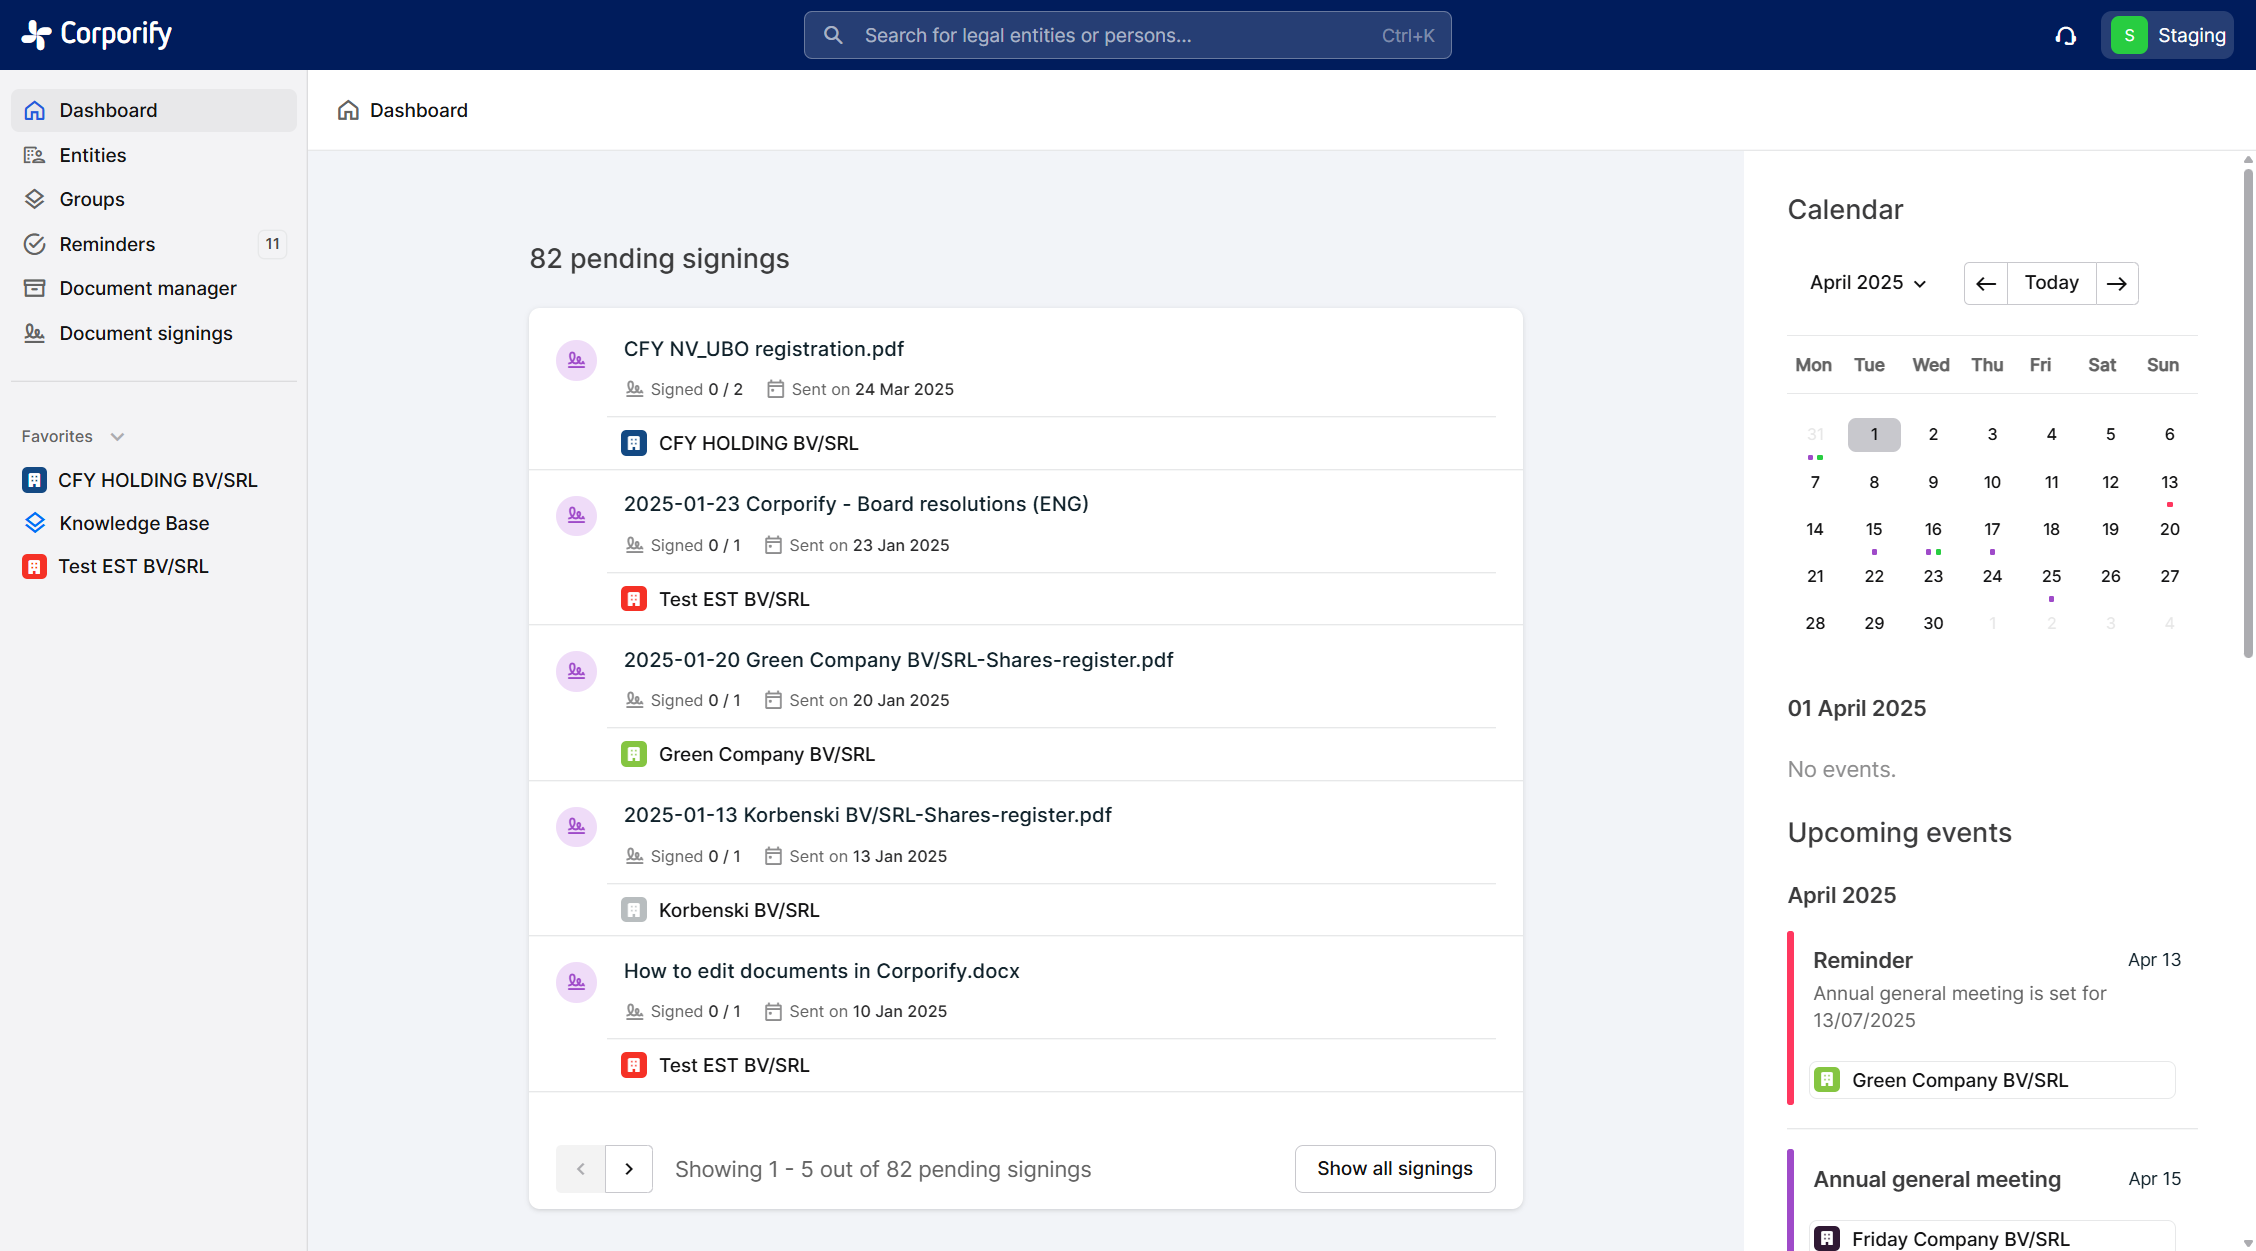
Task: Click the Show all signings button
Action: coord(1394,1169)
